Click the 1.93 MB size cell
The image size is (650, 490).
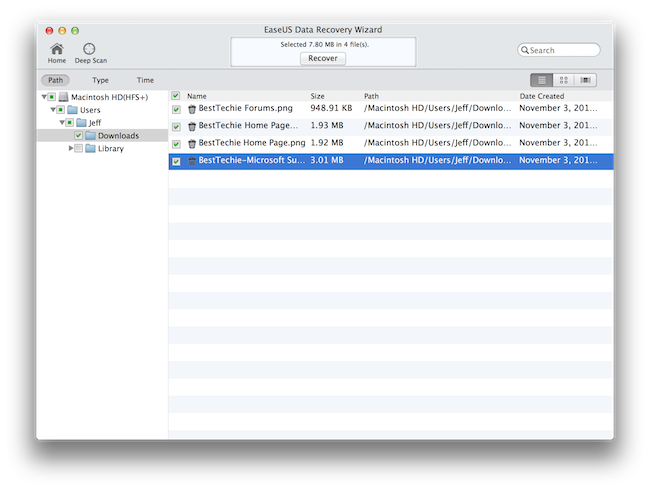click(327, 126)
